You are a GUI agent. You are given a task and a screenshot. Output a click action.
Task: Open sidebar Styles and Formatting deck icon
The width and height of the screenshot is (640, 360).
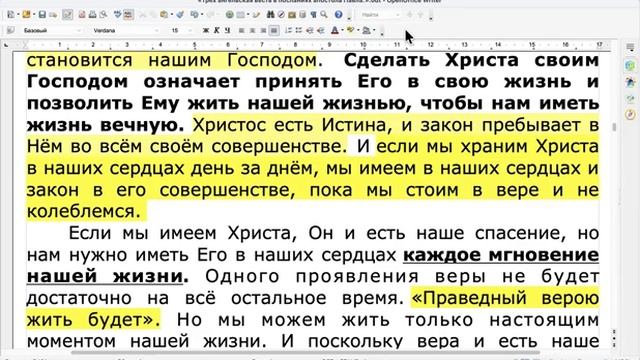pos(631,82)
